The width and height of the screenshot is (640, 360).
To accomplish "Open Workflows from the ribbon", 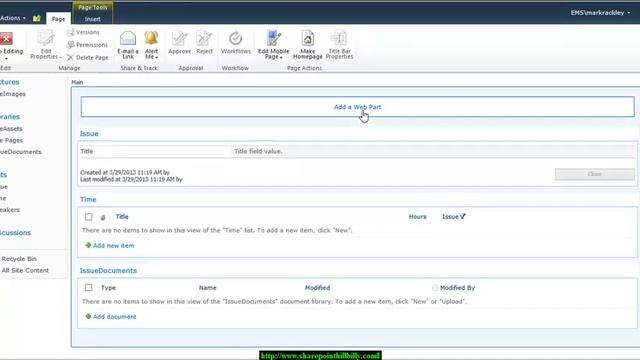I will (x=236, y=42).
